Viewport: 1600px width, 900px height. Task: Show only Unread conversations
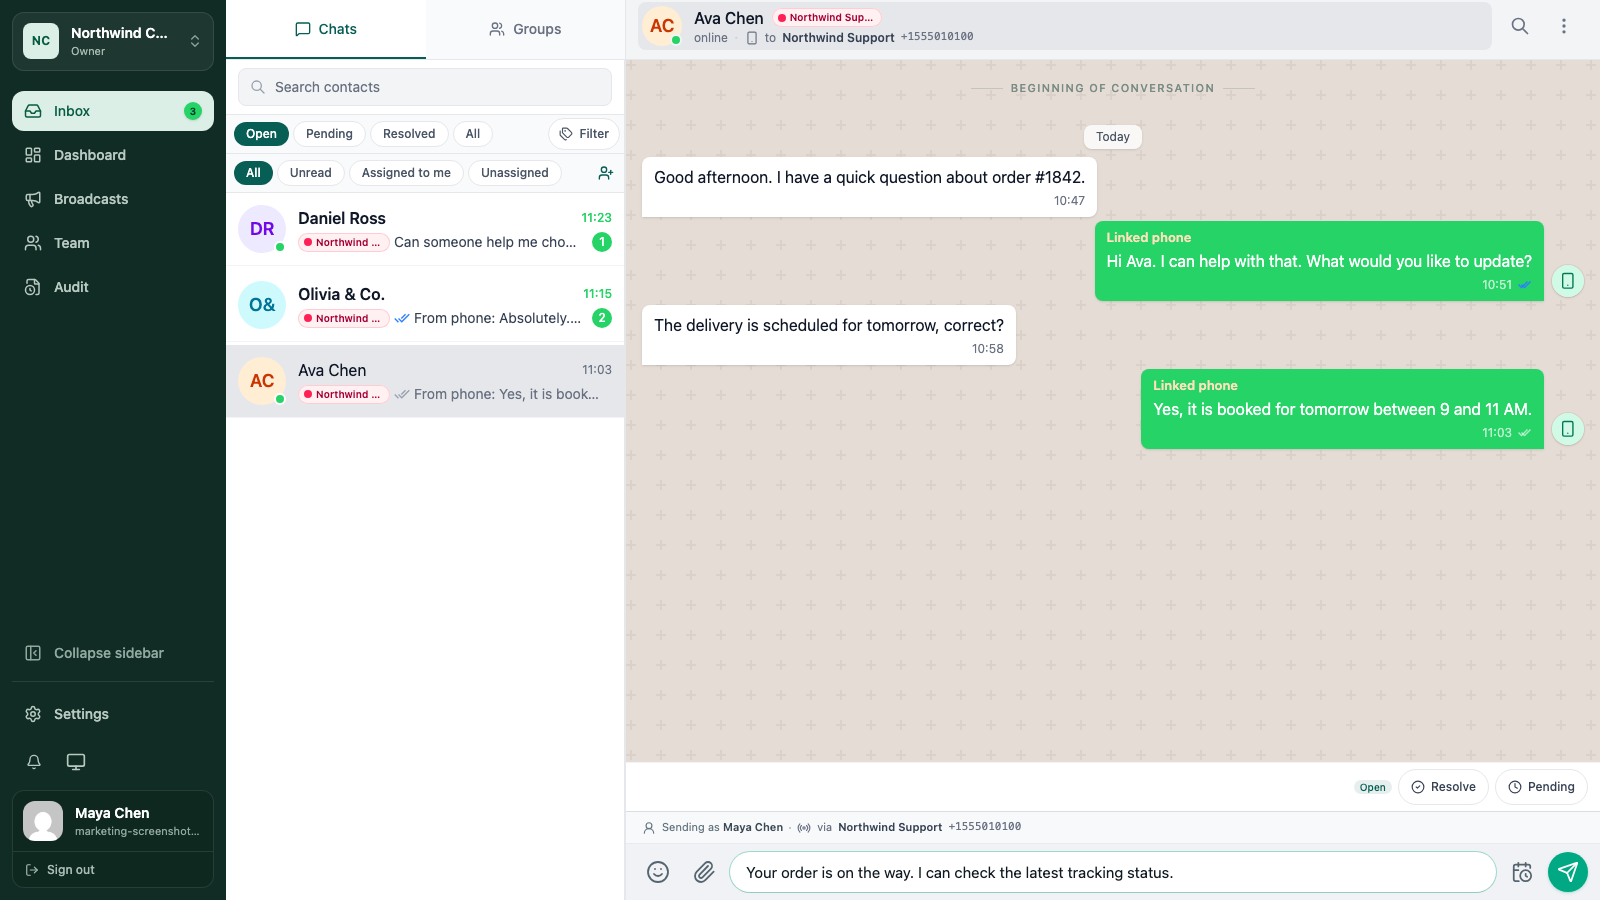pos(311,173)
